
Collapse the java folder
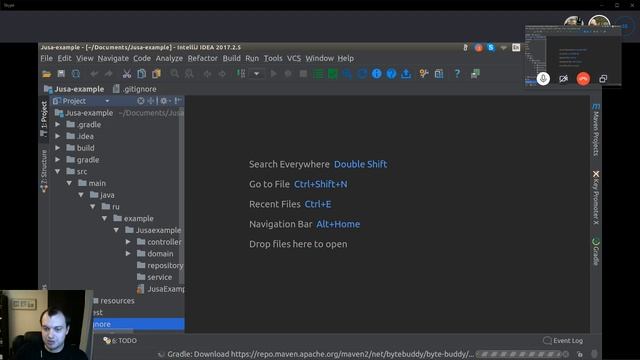tap(81, 195)
